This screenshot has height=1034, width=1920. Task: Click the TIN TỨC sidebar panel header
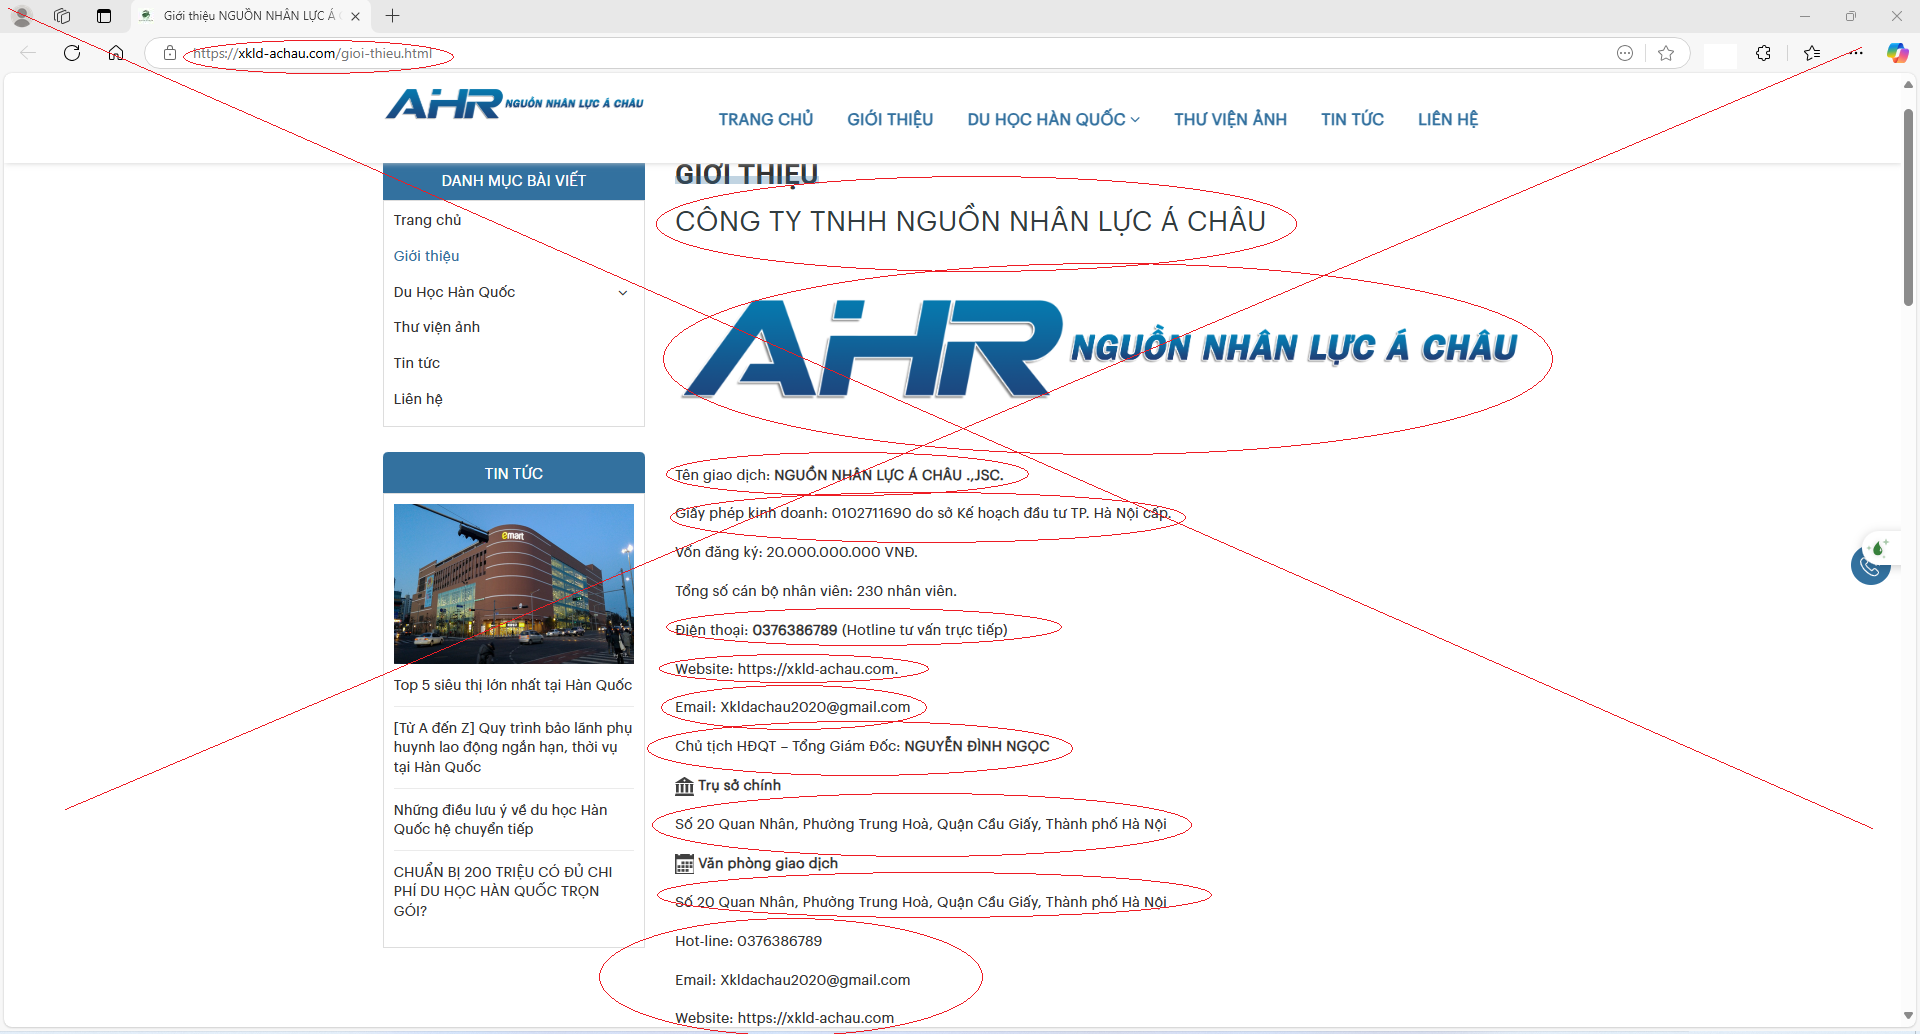click(x=514, y=473)
